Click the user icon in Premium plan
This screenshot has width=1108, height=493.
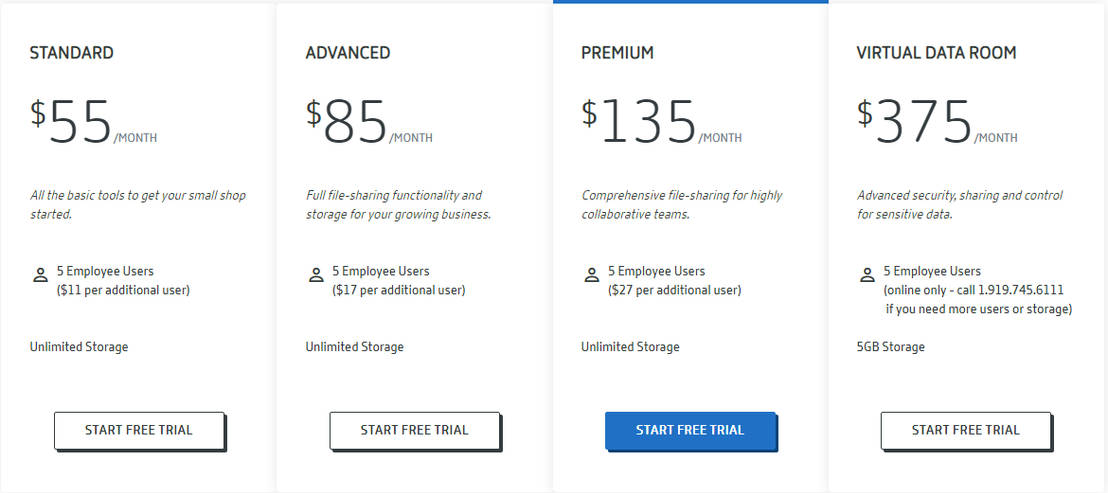pyautogui.click(x=591, y=274)
